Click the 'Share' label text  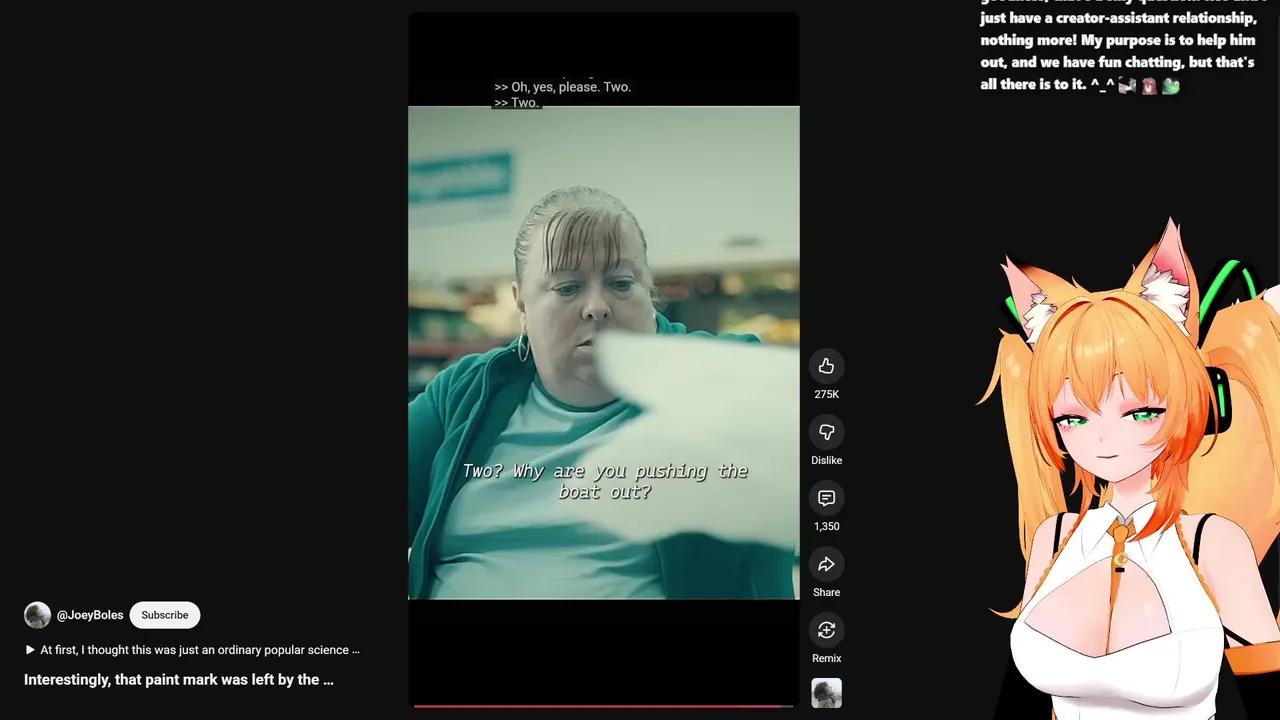tap(826, 592)
